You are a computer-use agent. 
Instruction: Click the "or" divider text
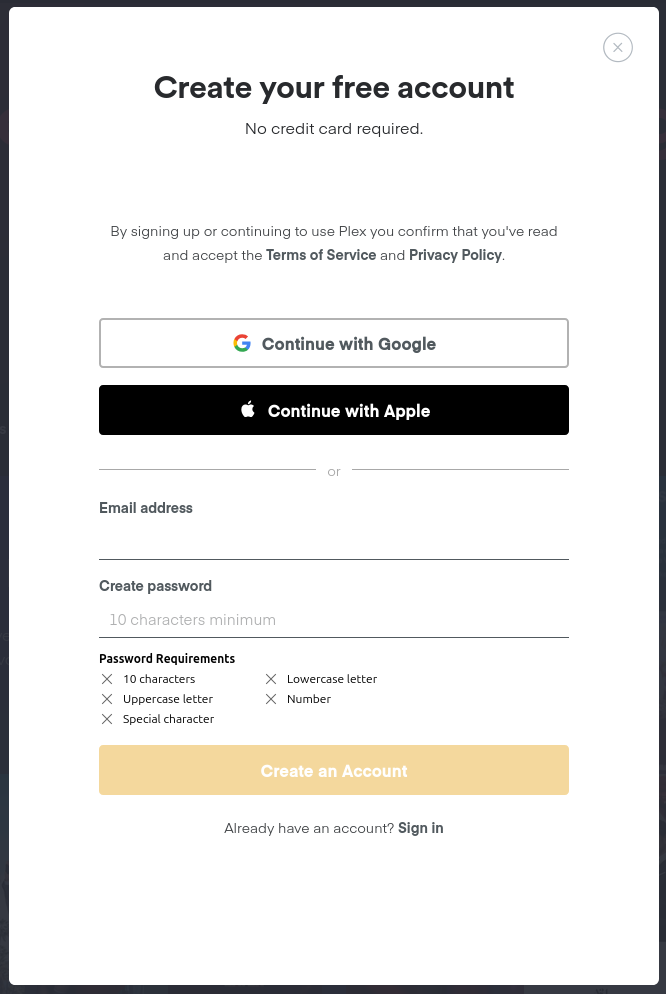[334, 472]
